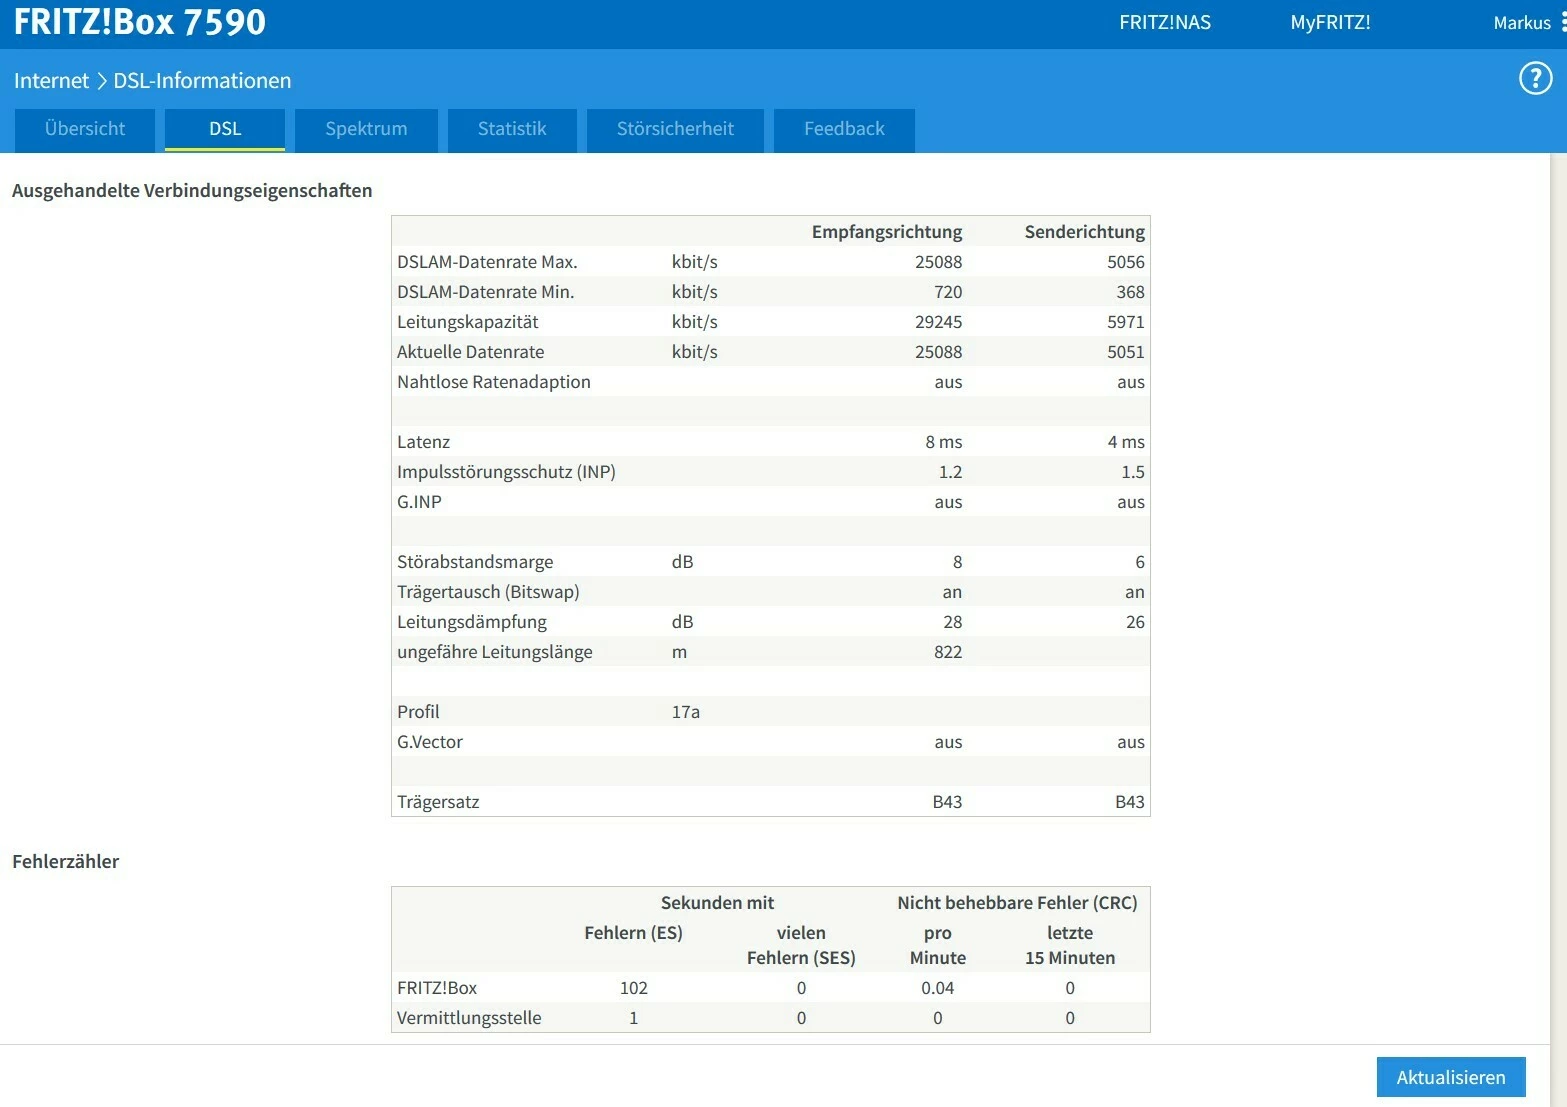Click the error seconds value 102
1567x1107 pixels.
(633, 988)
